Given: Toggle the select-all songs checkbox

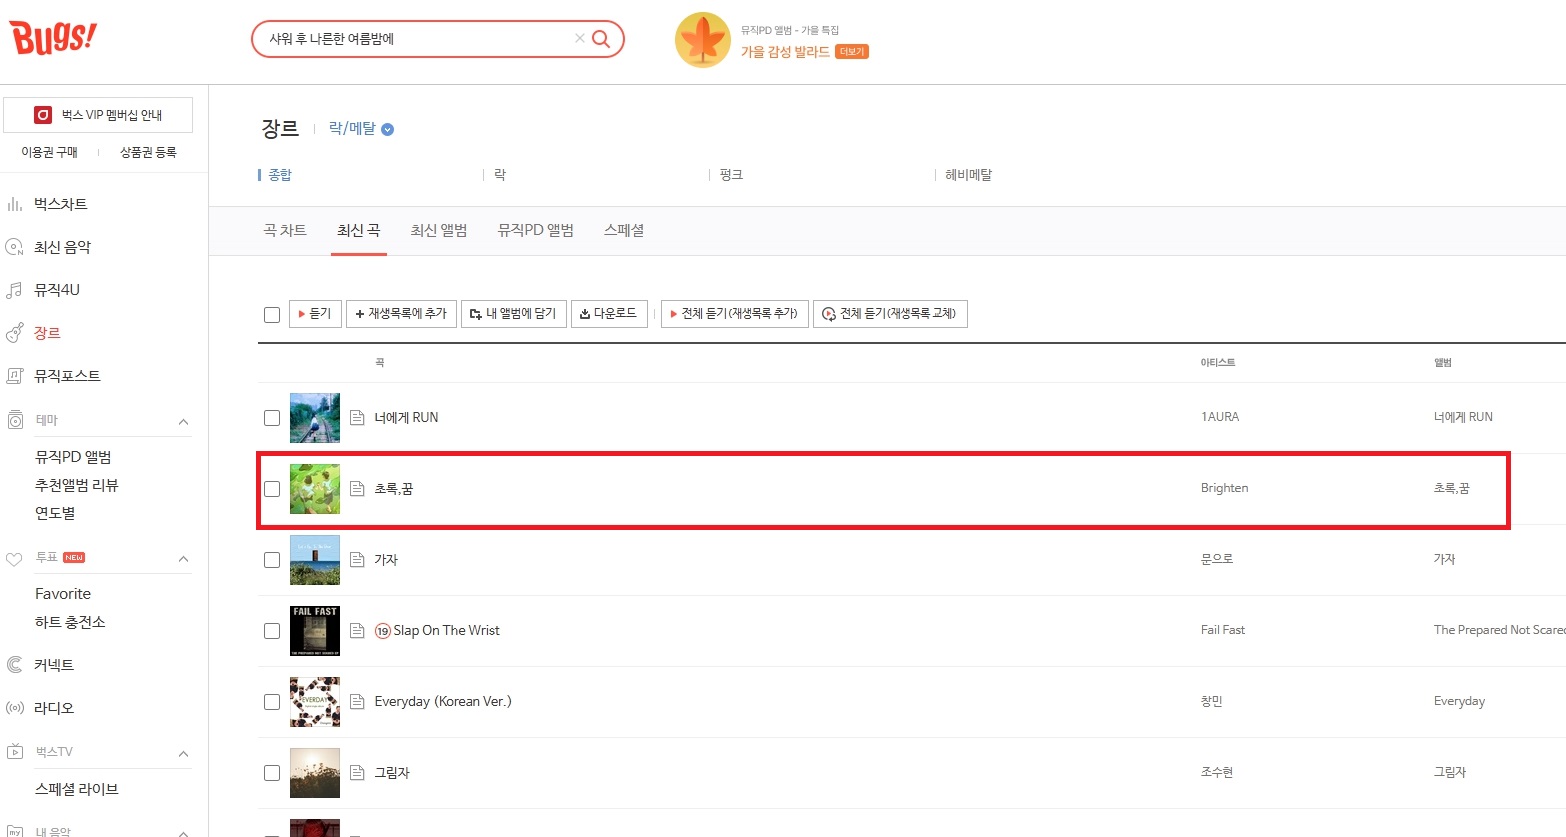Looking at the screenshot, I should (272, 315).
